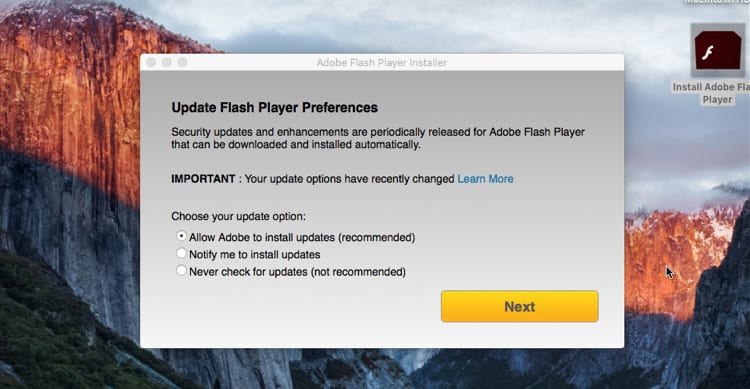Close the Adobe Flash Player Installer window
Screen dimensions: 750x389
151,62
